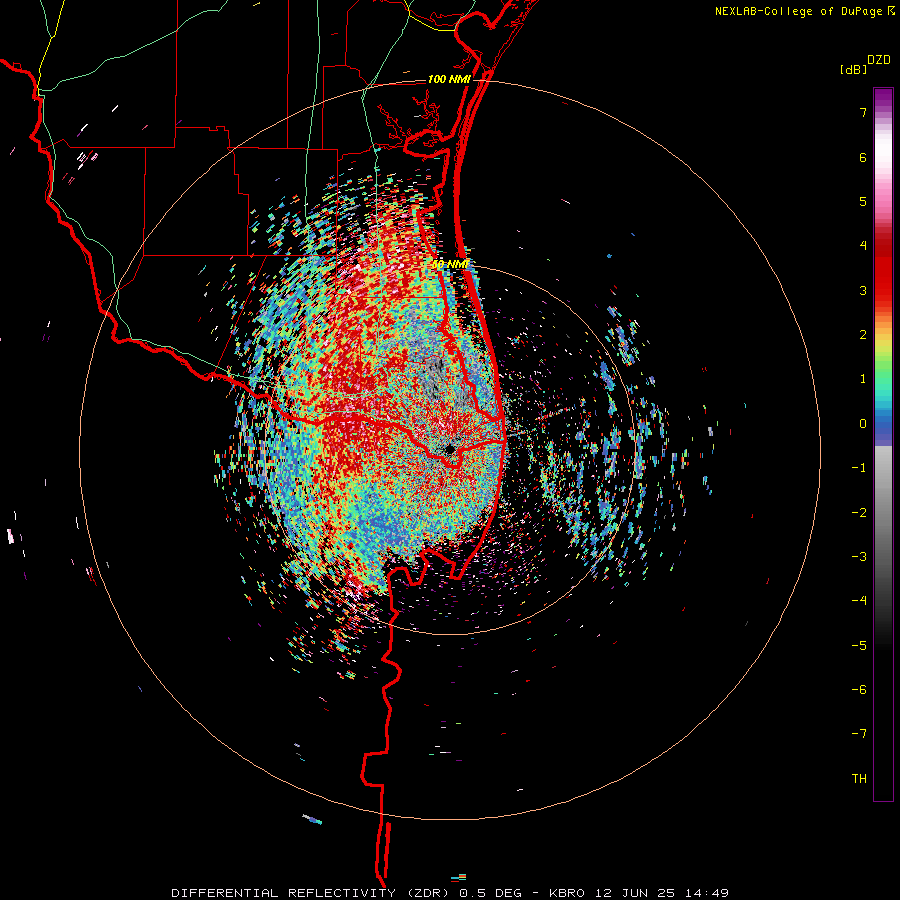Click the 7 value on the color scale

click(863, 112)
